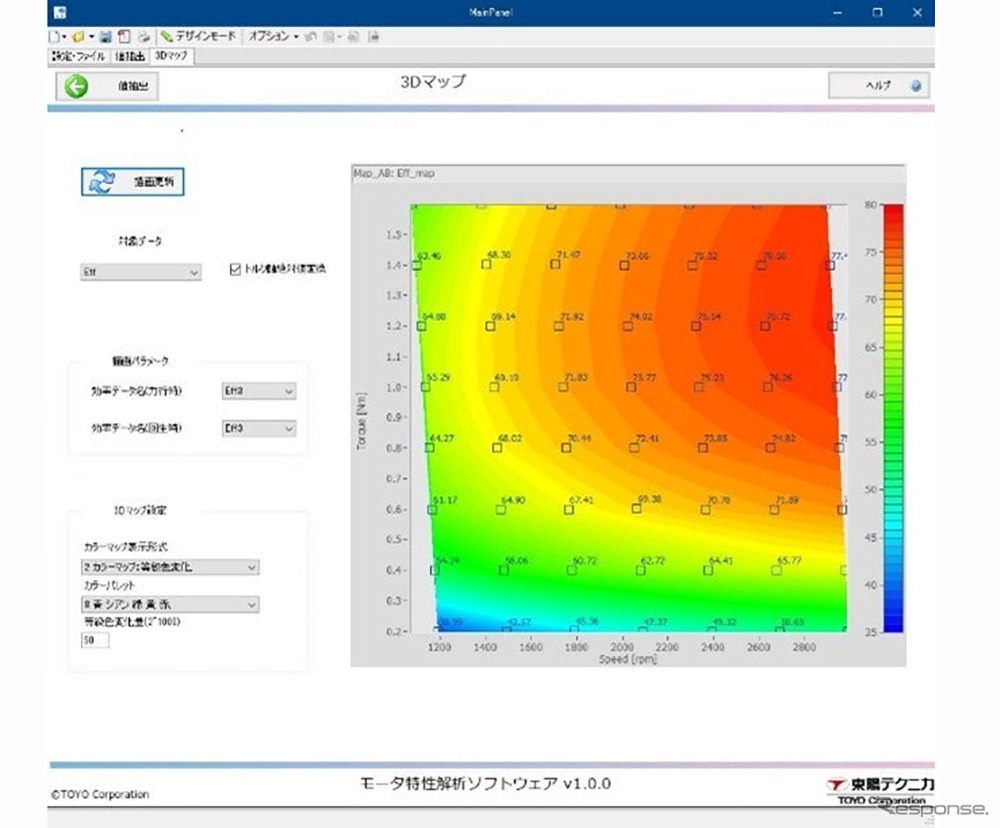Click the Map_AB: Eff_map chart title

pos(394,173)
